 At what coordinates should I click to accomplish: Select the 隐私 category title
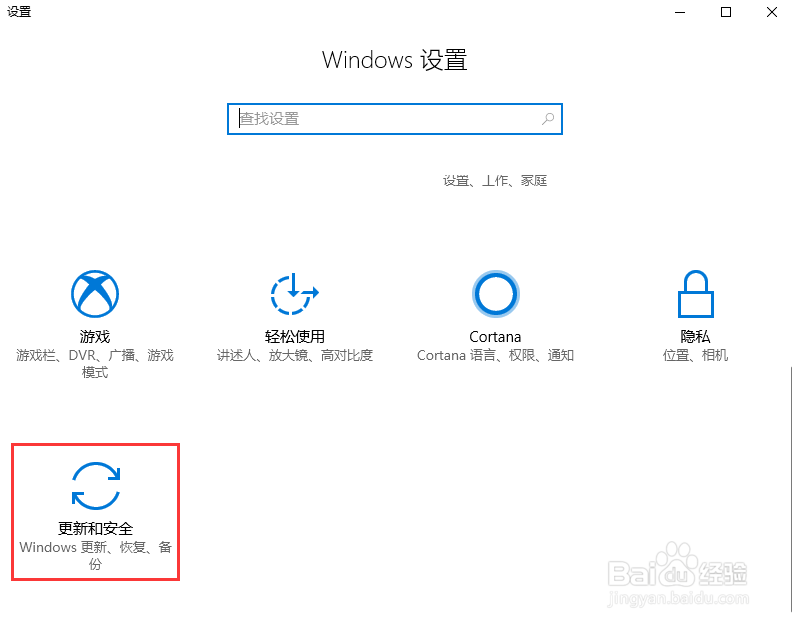[696, 336]
